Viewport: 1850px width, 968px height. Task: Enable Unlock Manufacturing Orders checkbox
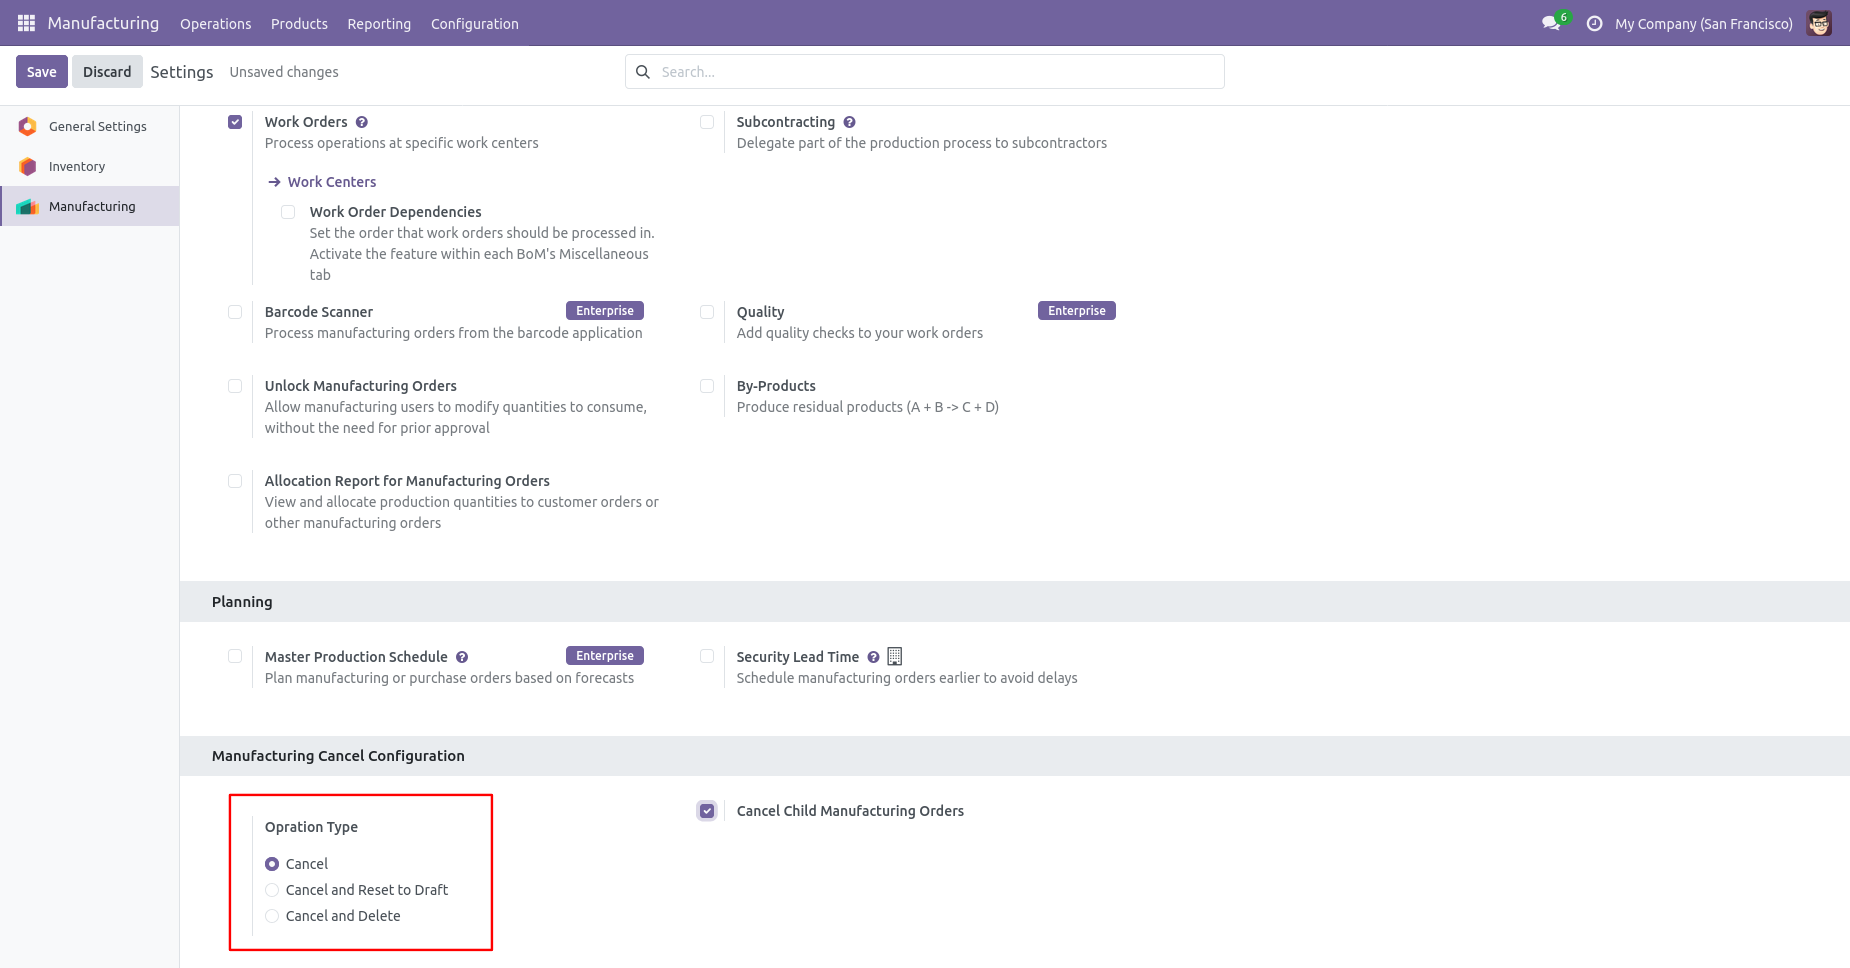pyautogui.click(x=235, y=386)
